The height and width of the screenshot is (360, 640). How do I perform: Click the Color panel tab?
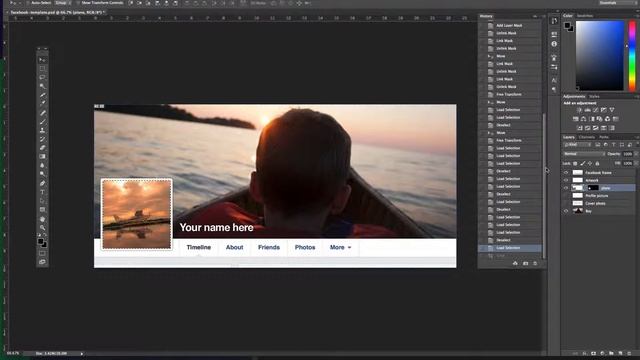[568, 16]
